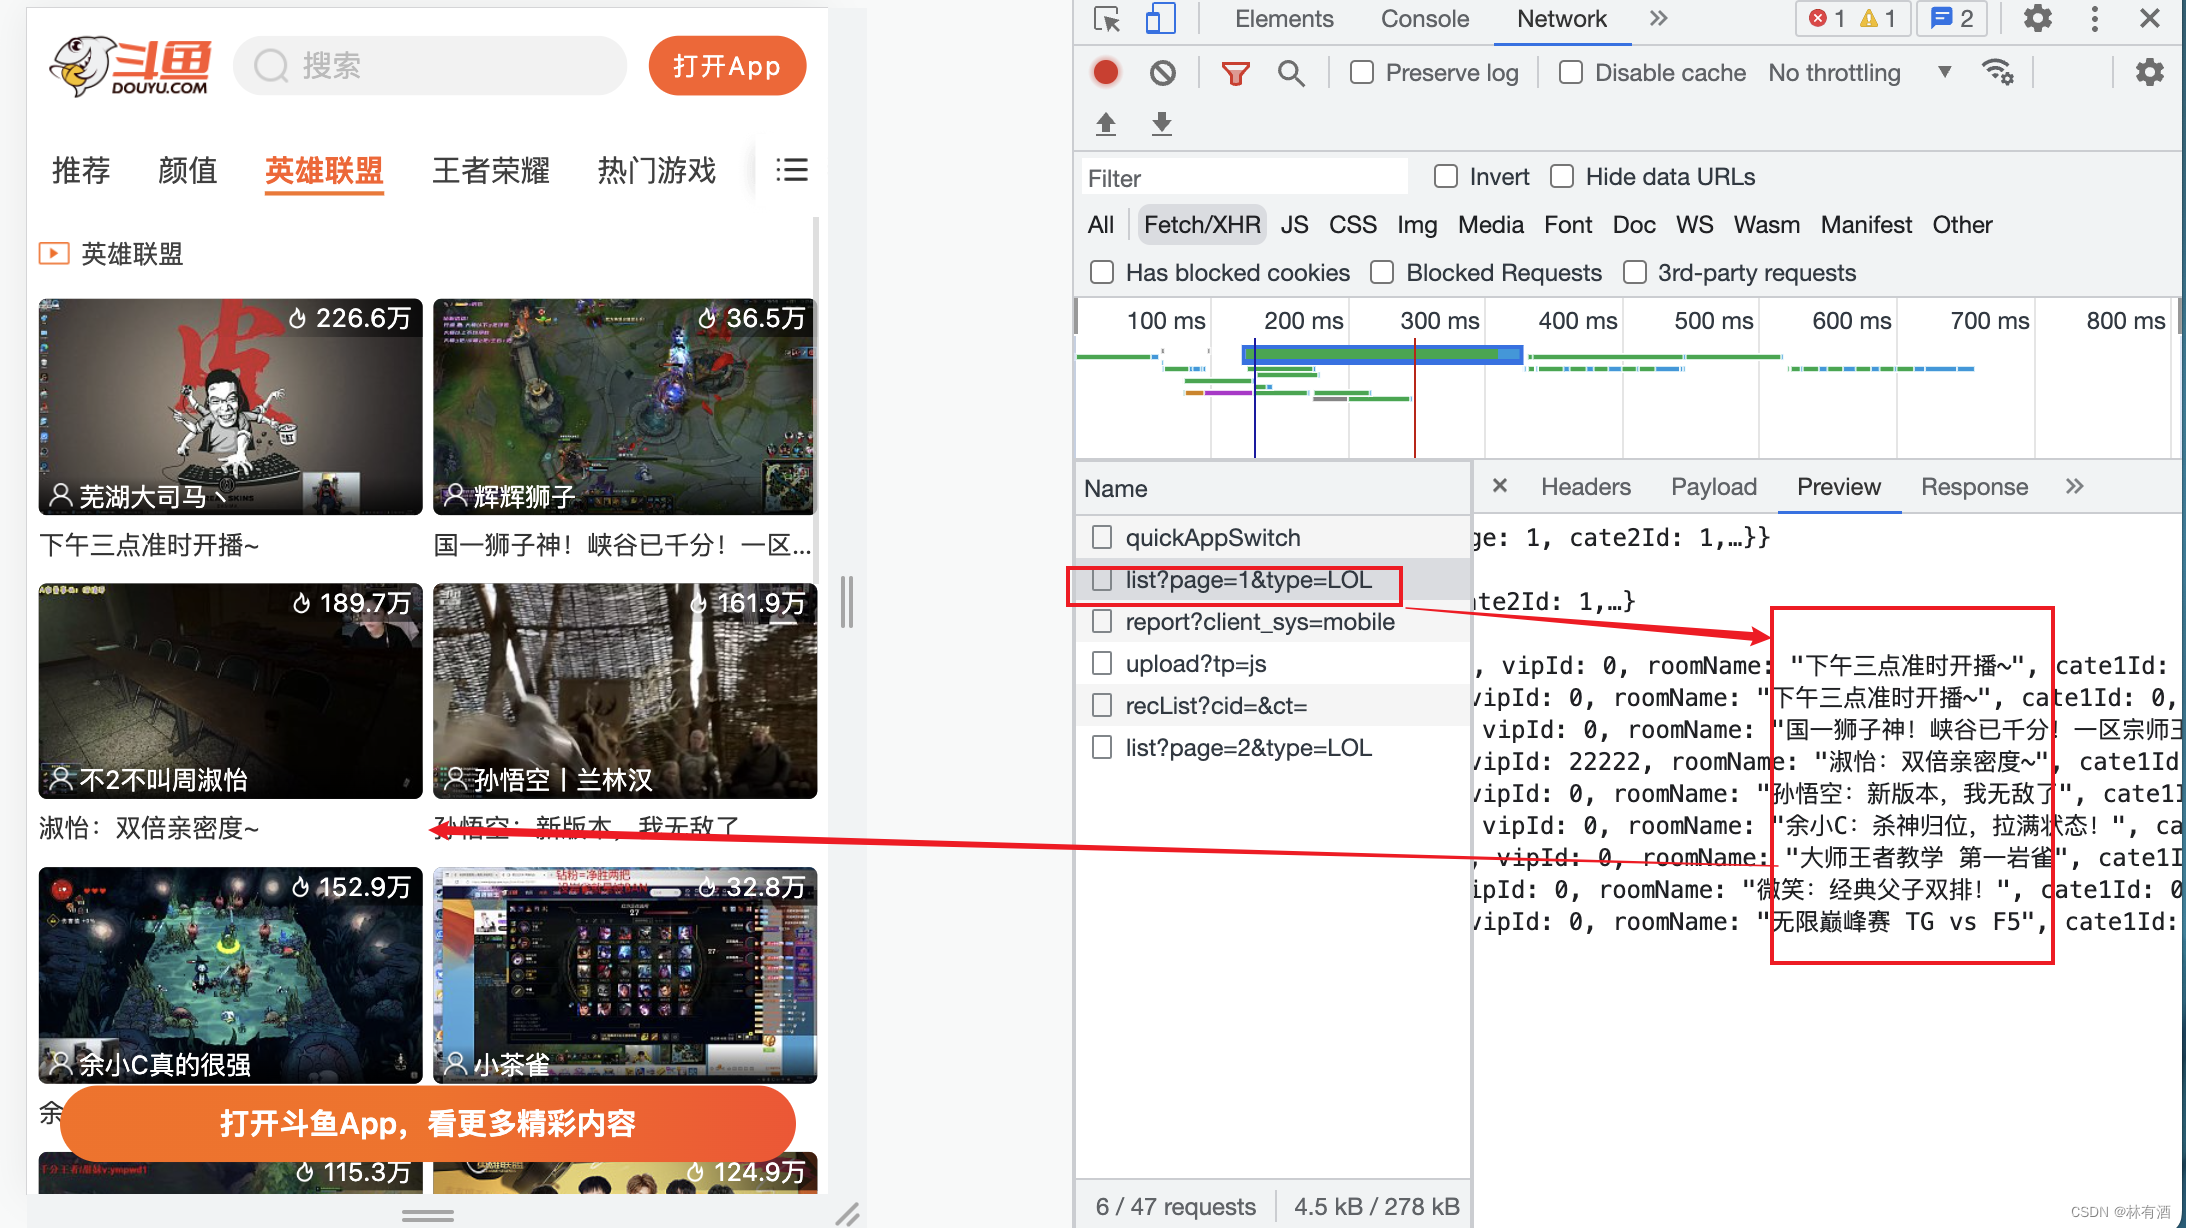Viewport: 2186px width, 1228px height.
Task: Open DevTools settings gear
Action: pos(2037,18)
